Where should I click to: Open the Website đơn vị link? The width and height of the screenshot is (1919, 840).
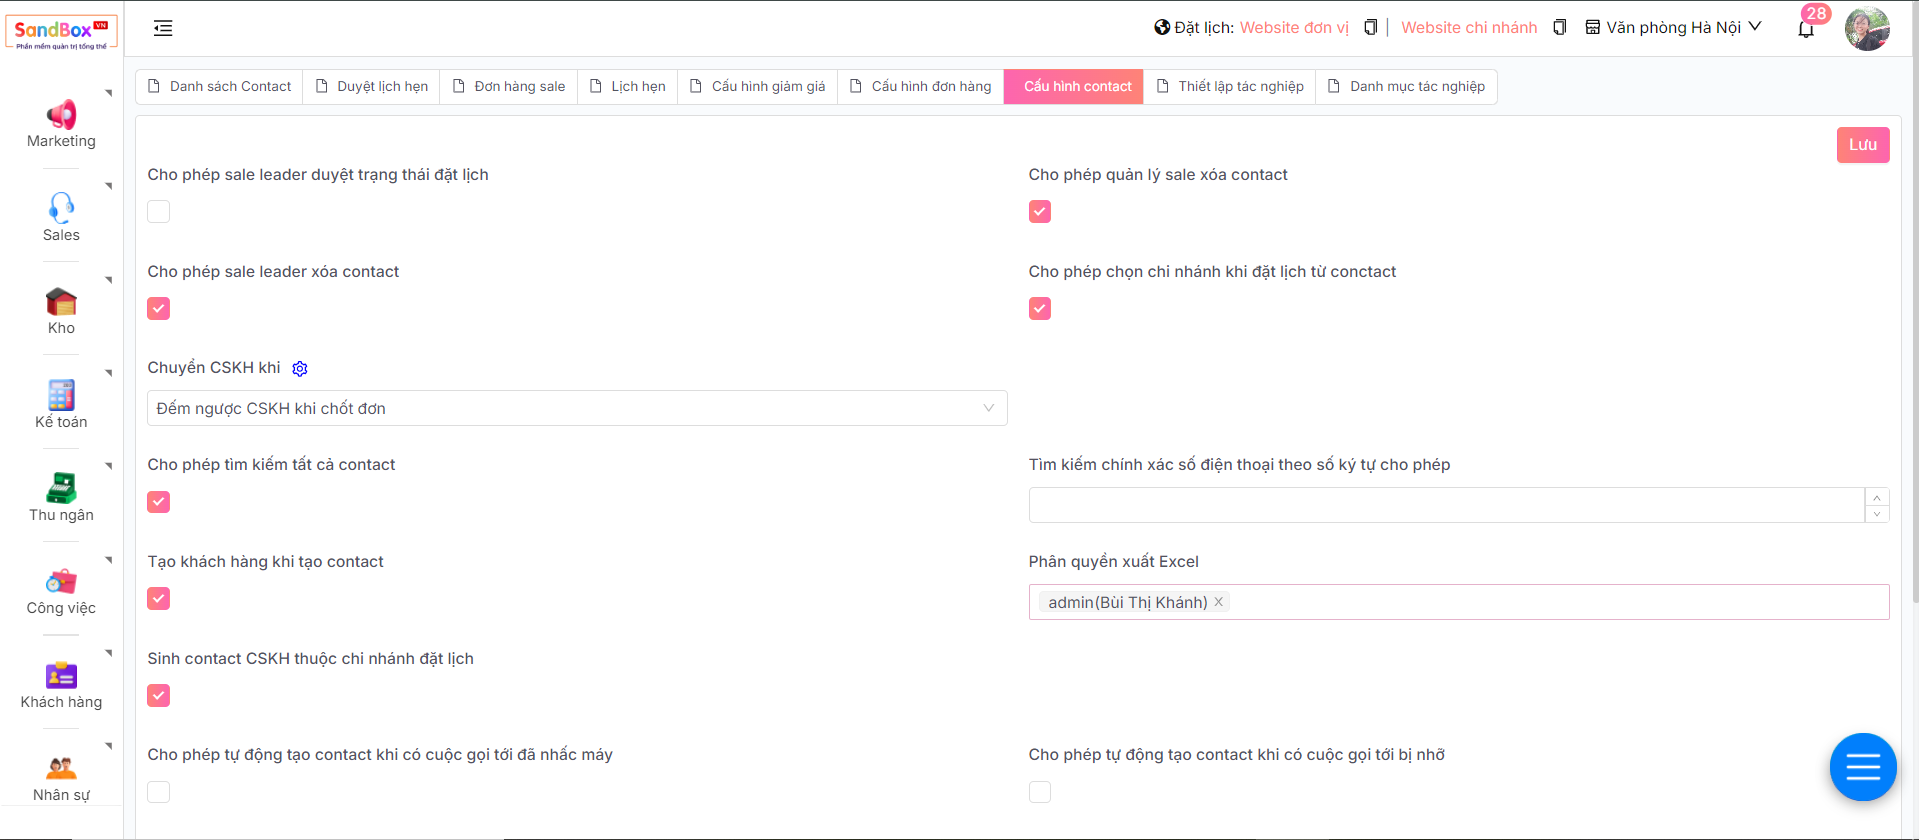[1294, 28]
